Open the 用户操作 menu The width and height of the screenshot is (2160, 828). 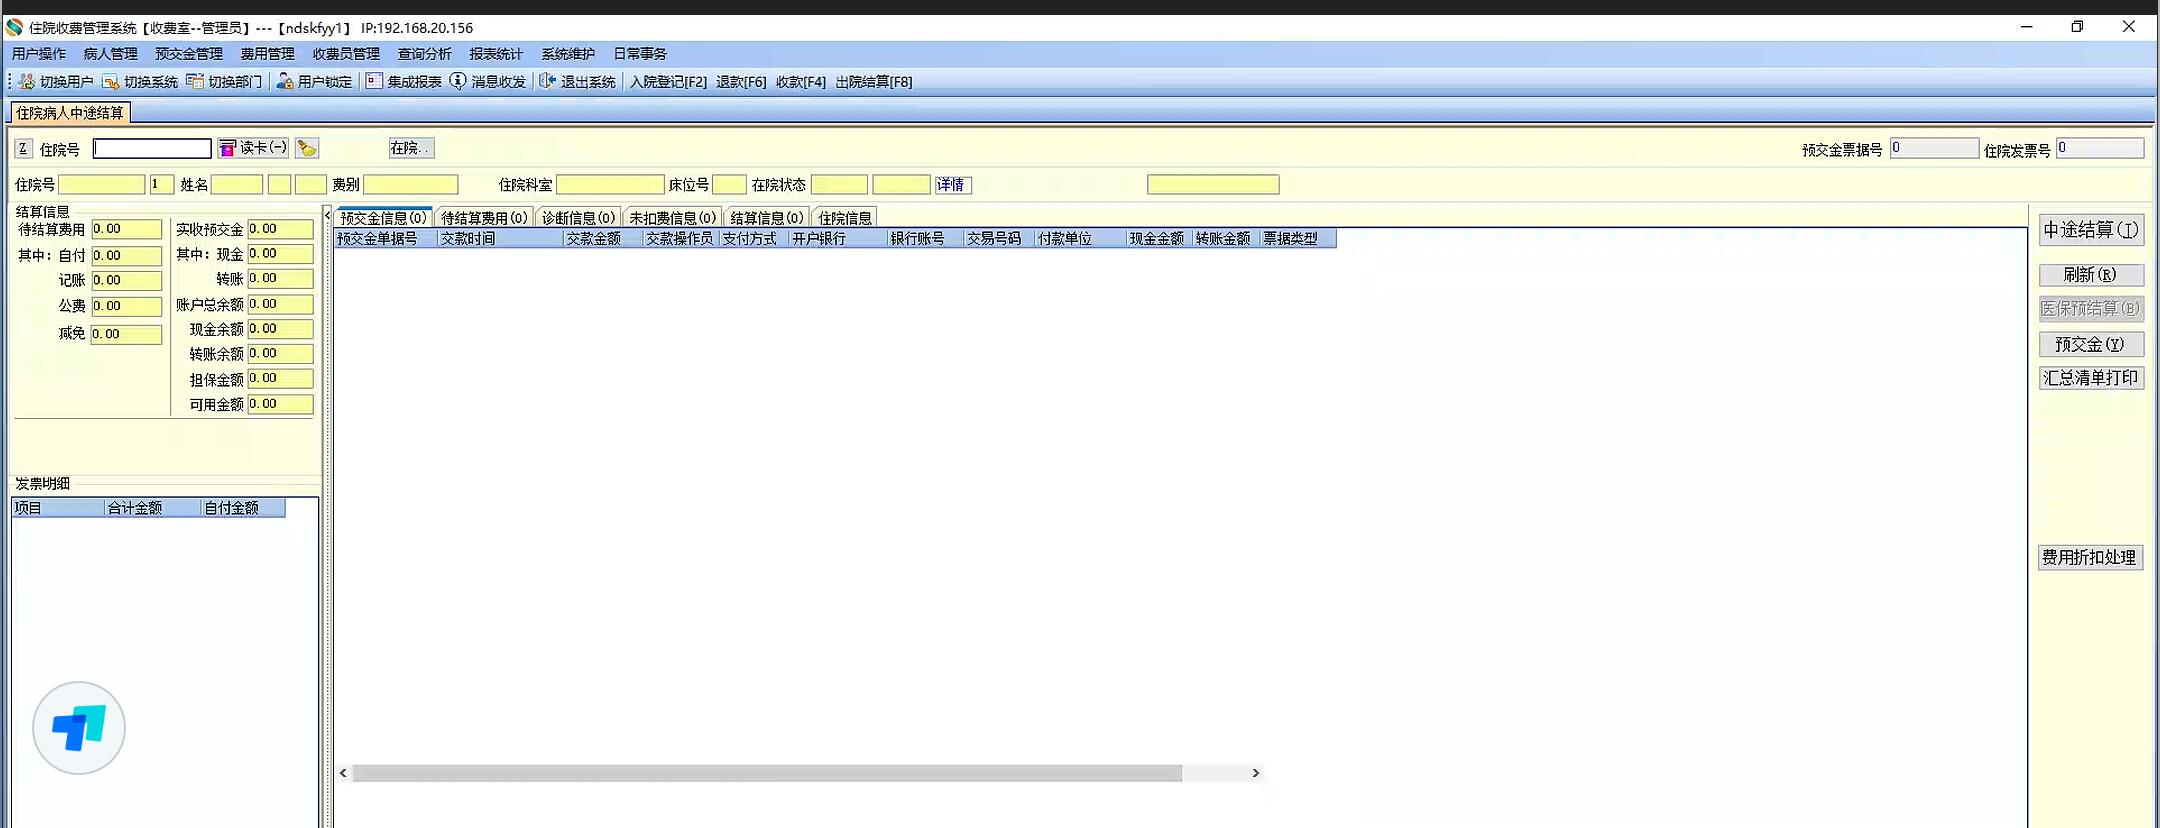click(x=39, y=54)
